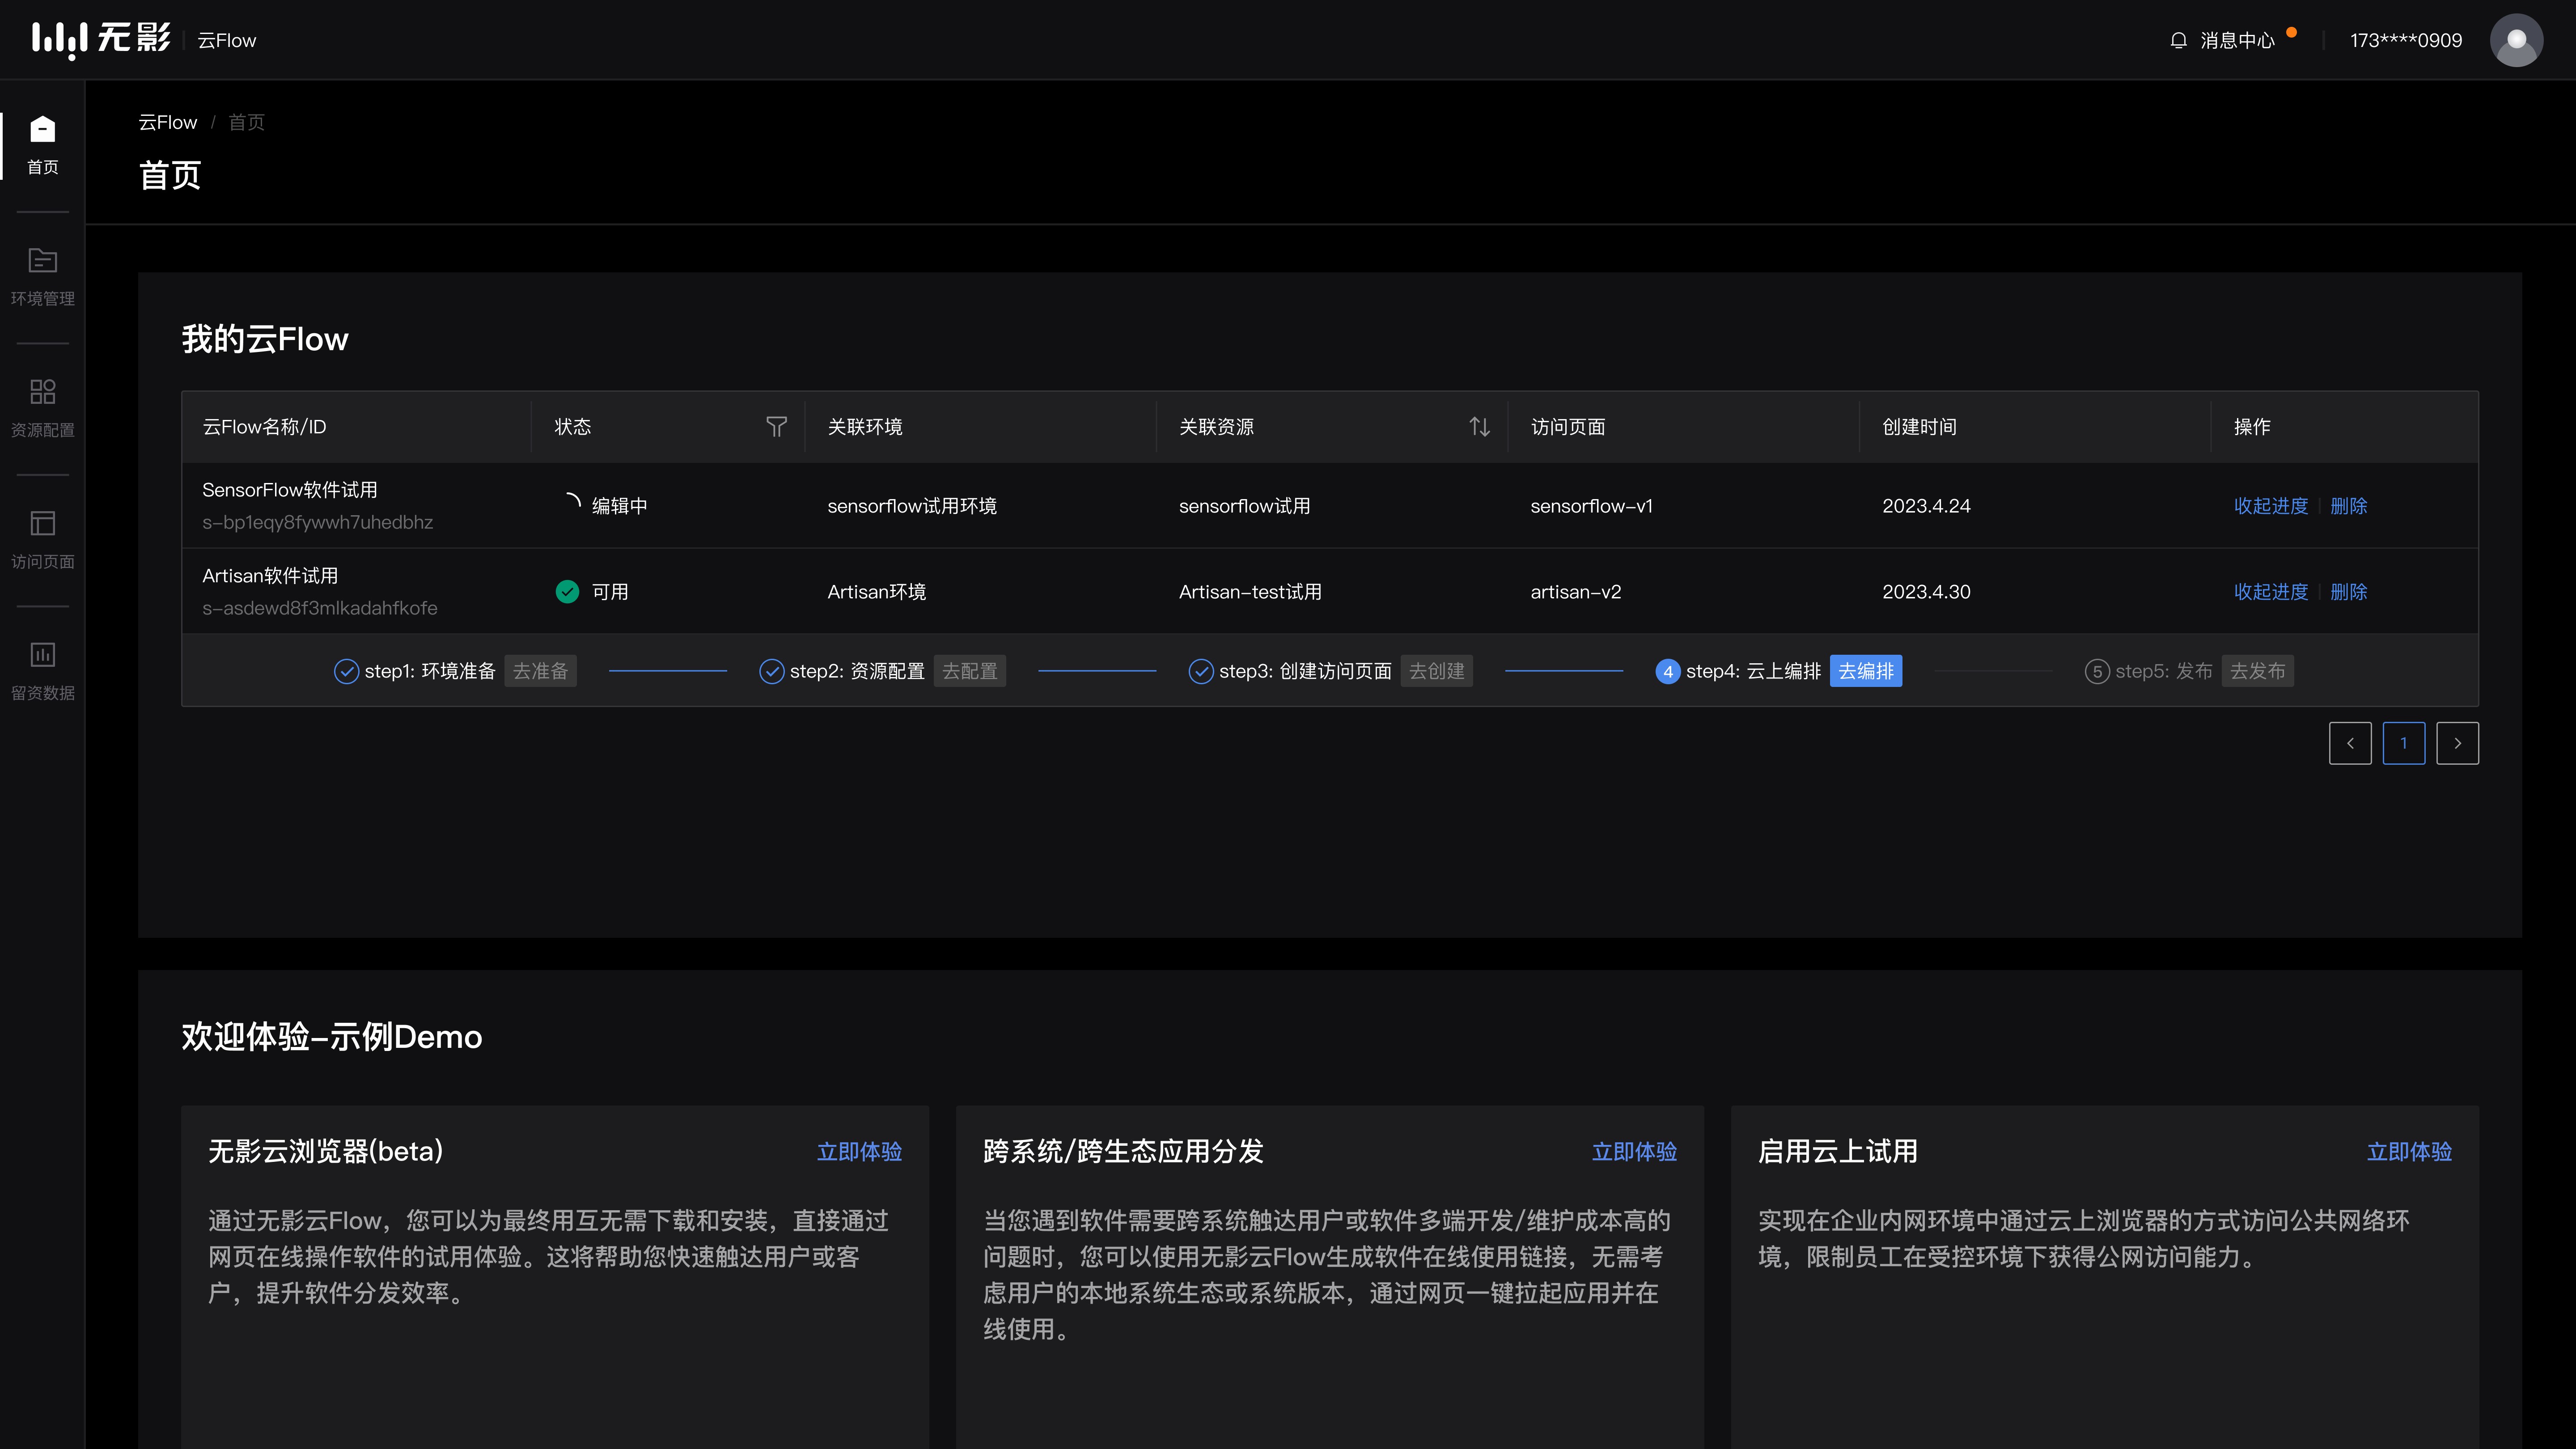Viewport: 2576px width, 1449px height.
Task: Open 环境管理 in sidebar
Action: [43, 277]
